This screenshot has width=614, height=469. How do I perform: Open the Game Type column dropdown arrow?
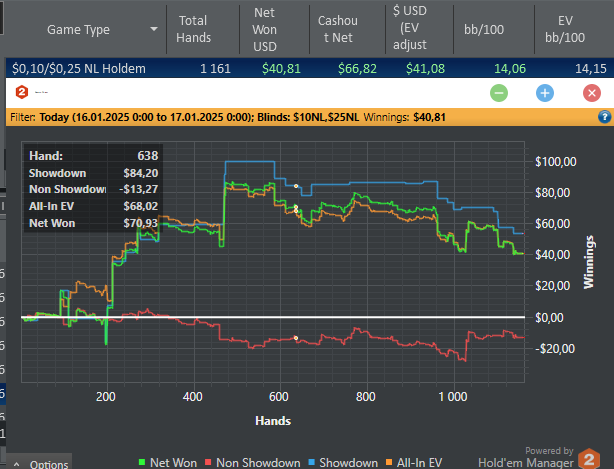pos(154,29)
